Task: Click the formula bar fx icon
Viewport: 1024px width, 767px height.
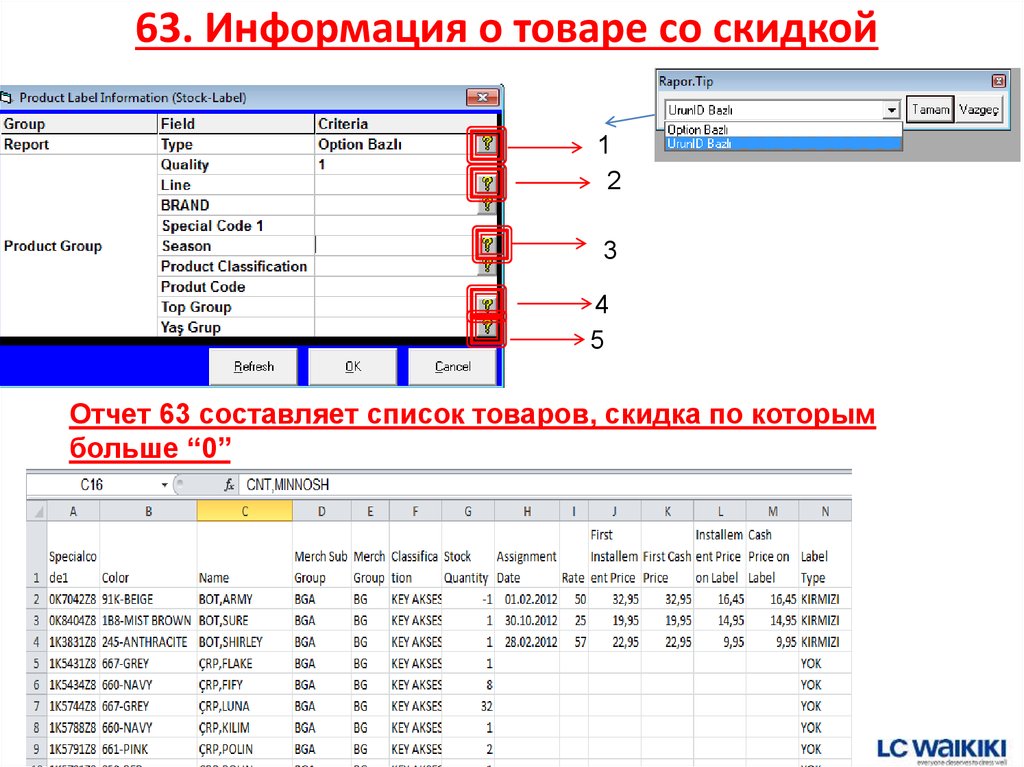Action: point(227,484)
